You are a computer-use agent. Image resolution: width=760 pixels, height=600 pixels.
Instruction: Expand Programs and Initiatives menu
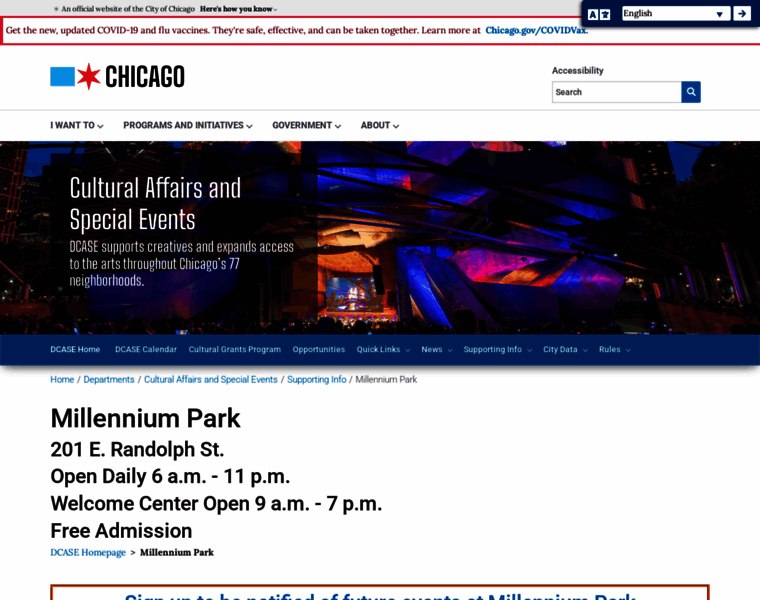[x=188, y=126]
